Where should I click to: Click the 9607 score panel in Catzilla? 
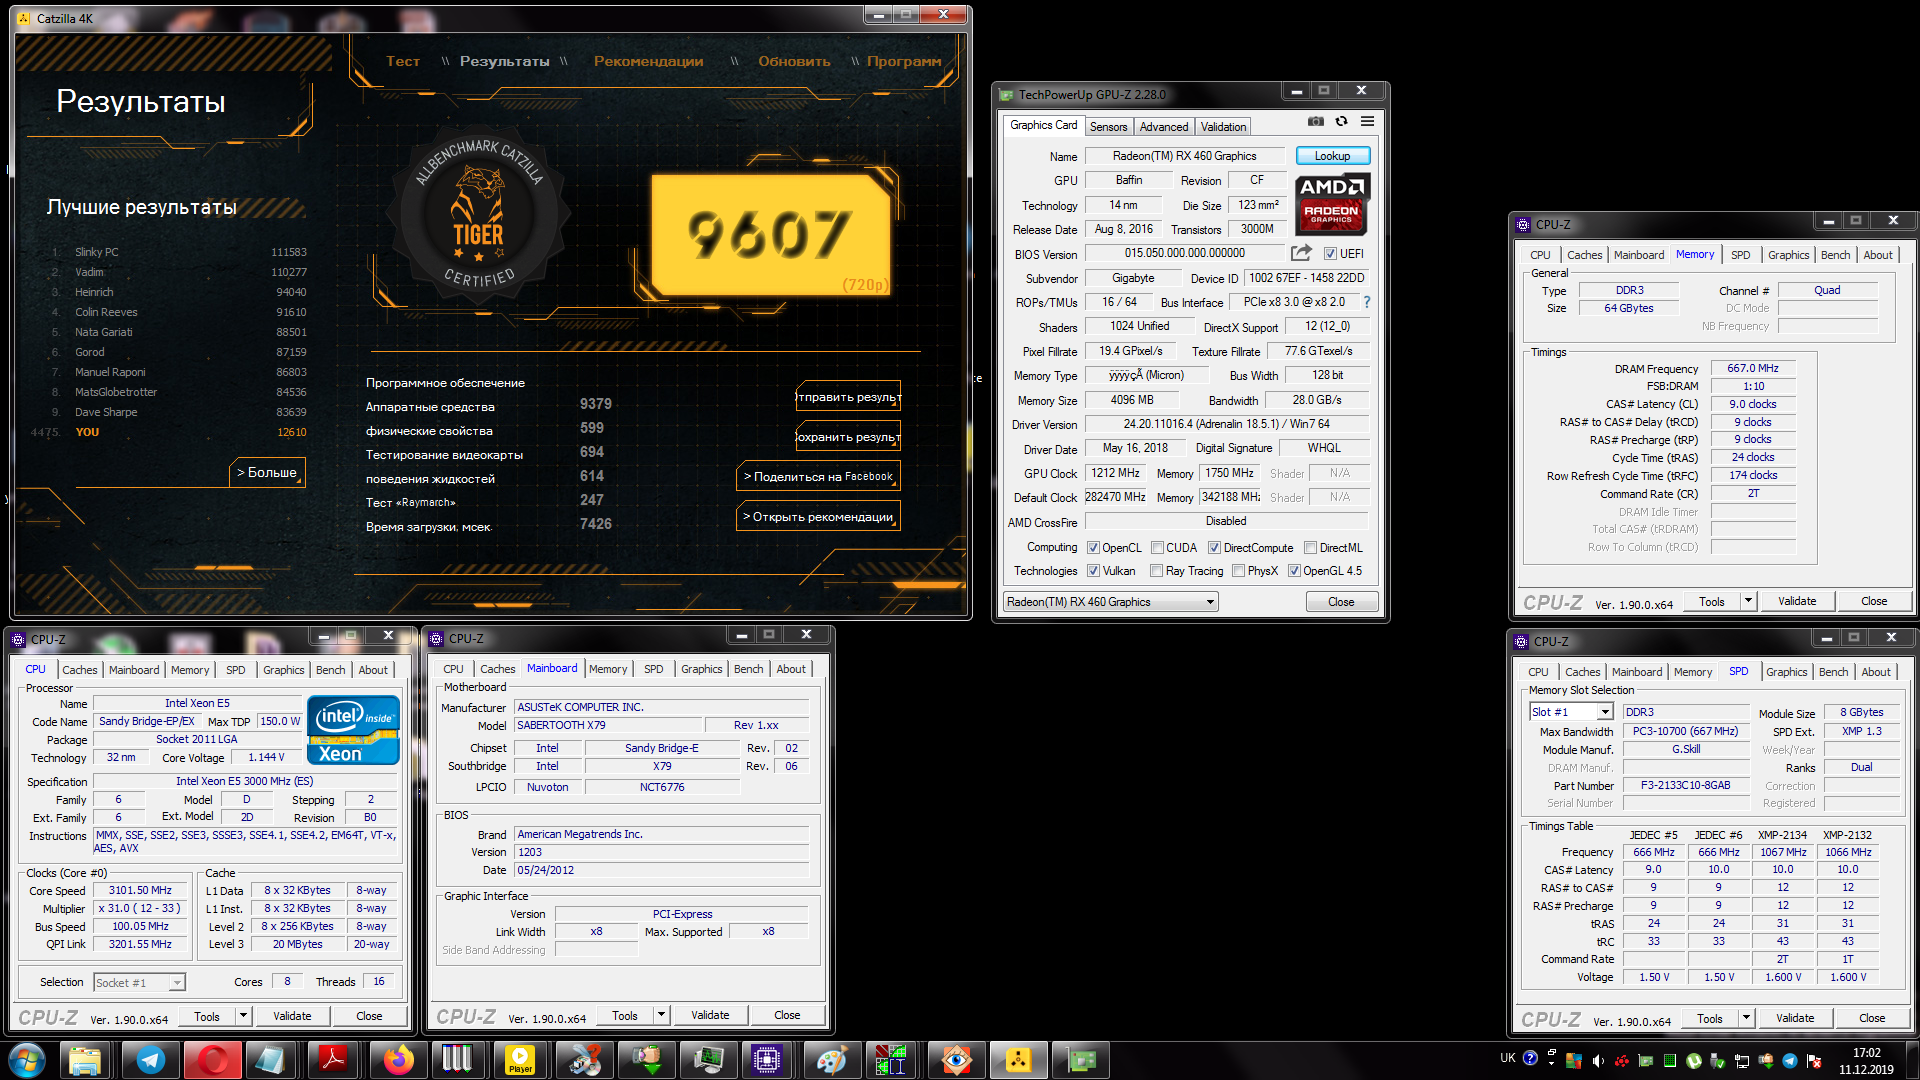pos(770,234)
